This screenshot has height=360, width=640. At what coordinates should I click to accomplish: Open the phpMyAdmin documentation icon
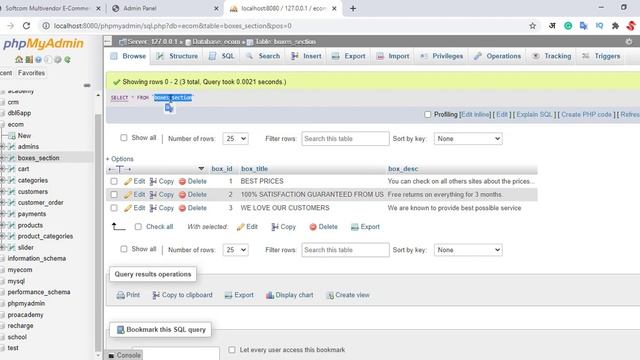[38, 60]
